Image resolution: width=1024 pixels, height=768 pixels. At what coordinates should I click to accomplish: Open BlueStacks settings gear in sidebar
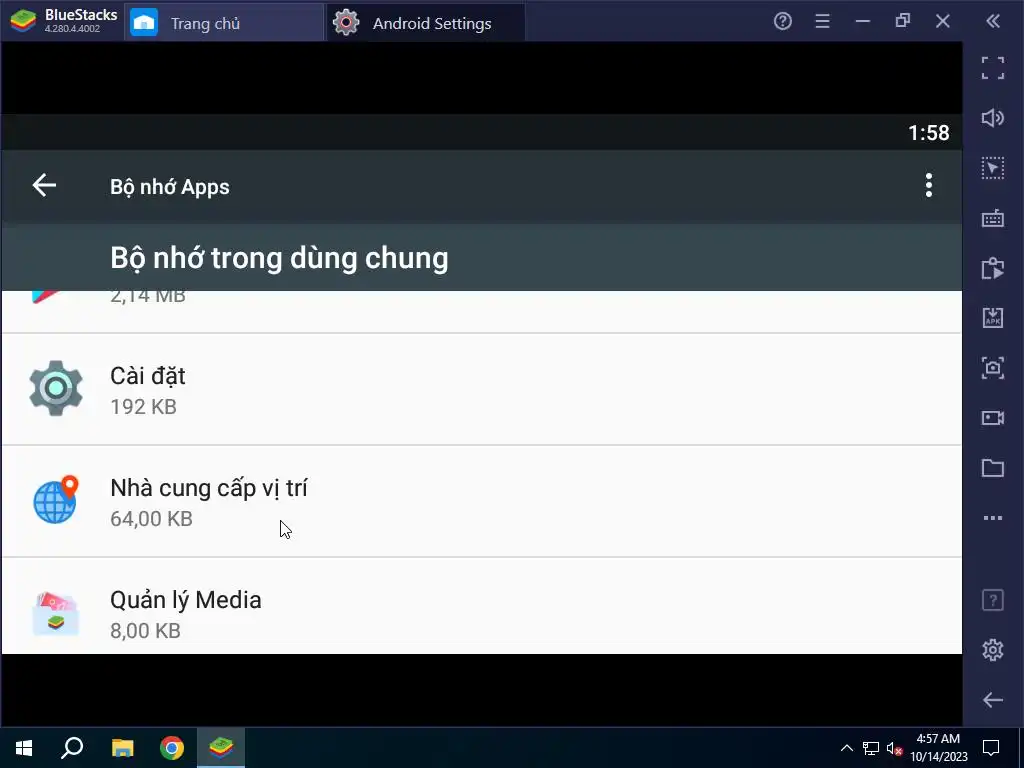993,650
